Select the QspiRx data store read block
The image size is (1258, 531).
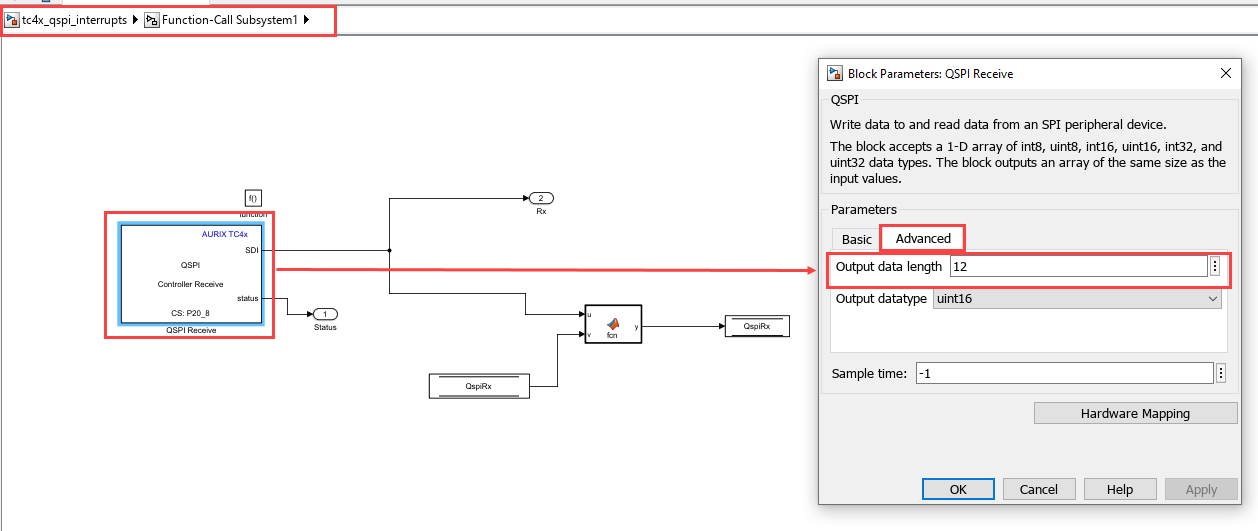pos(478,385)
